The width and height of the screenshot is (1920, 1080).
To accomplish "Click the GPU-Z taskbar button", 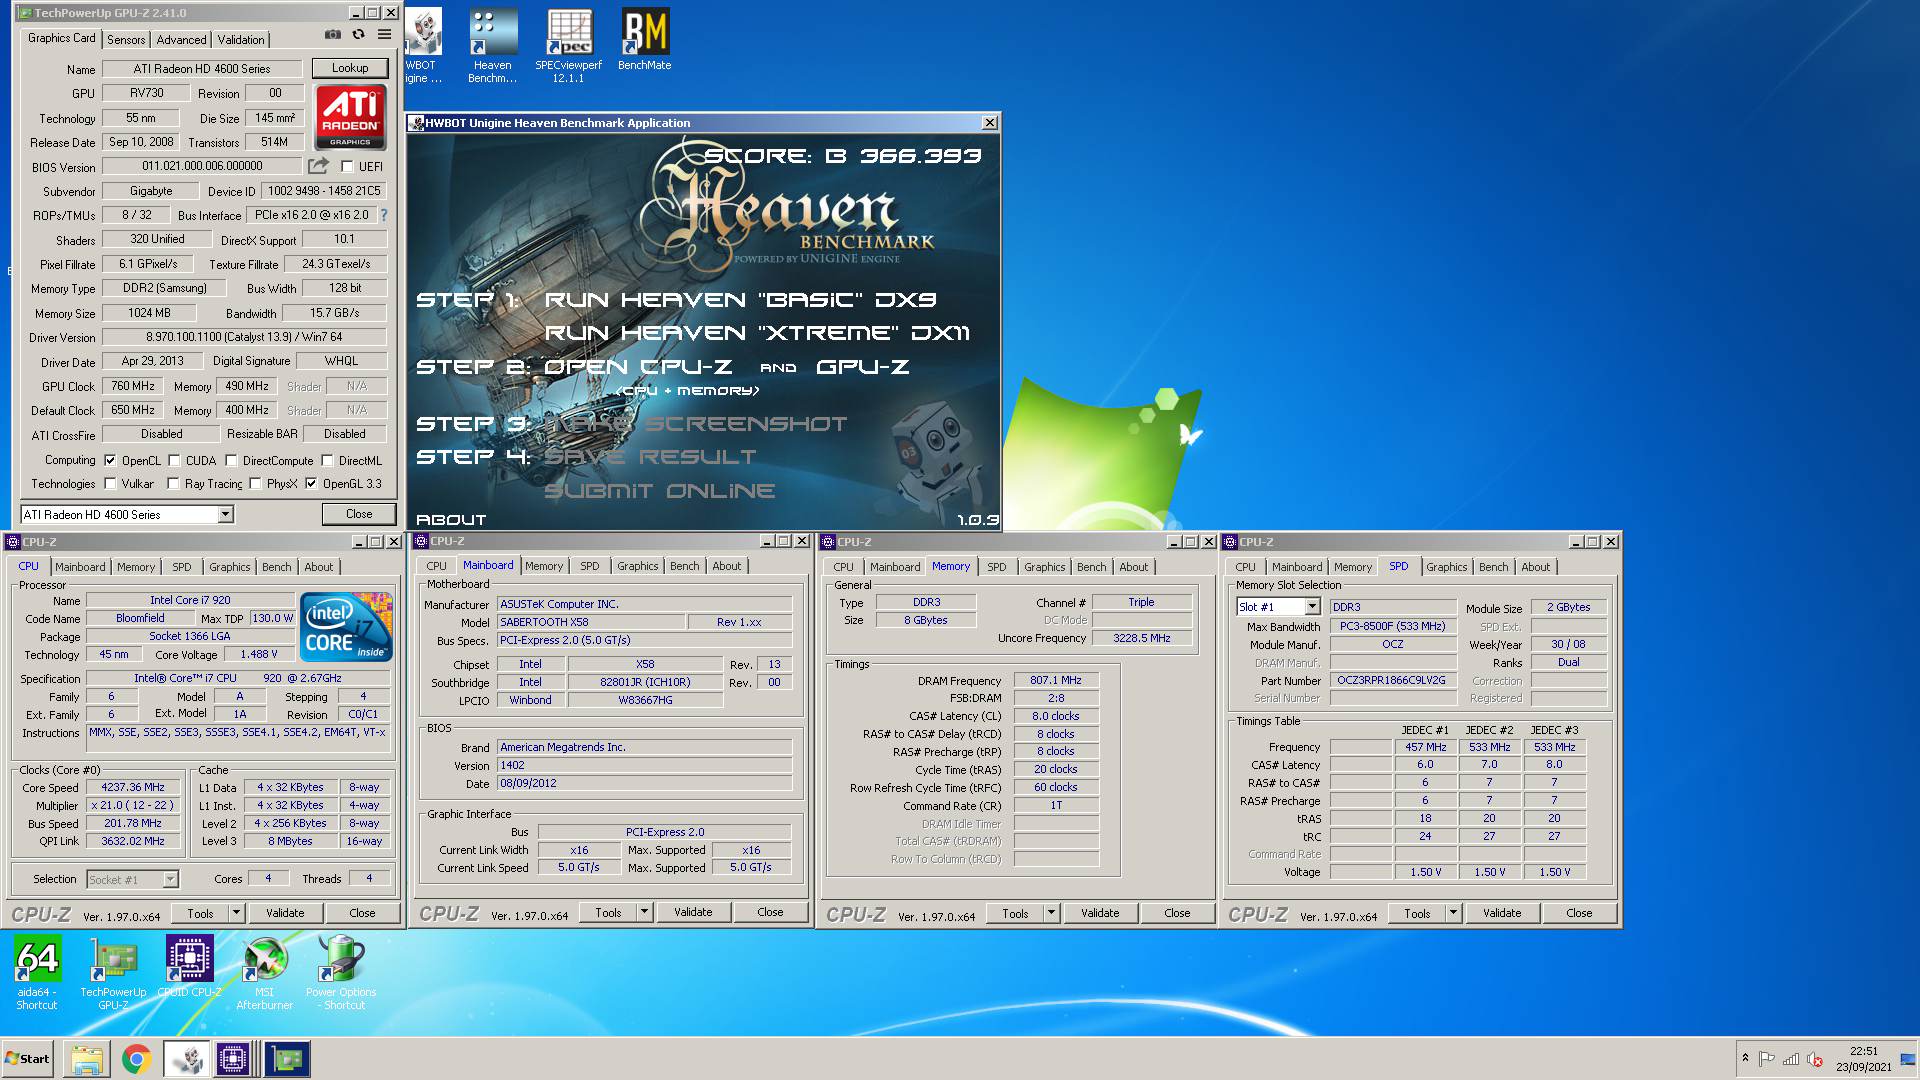I will click(287, 1059).
